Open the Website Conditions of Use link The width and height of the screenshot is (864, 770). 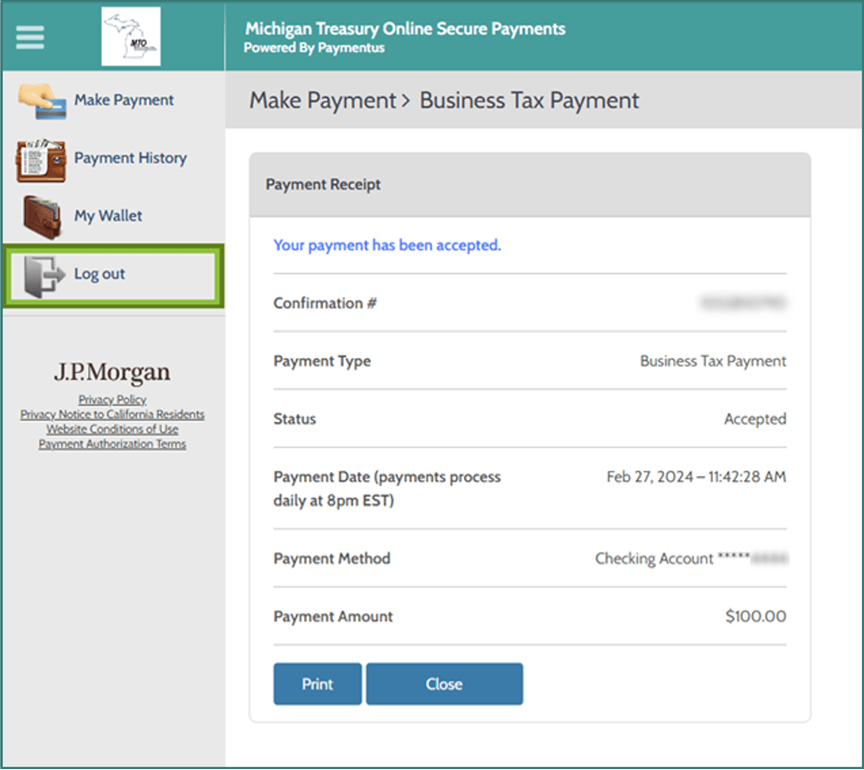[112, 429]
